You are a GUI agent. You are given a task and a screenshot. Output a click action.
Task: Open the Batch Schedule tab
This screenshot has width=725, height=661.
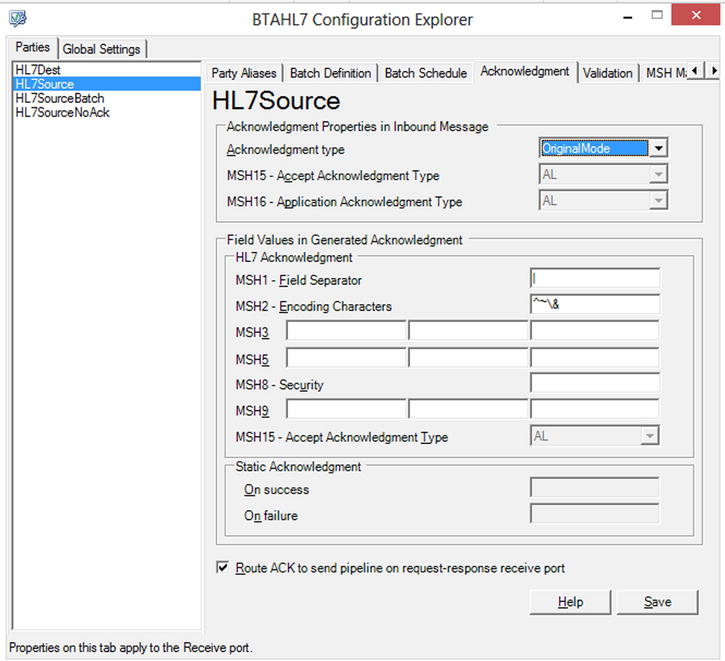pyautogui.click(x=426, y=73)
